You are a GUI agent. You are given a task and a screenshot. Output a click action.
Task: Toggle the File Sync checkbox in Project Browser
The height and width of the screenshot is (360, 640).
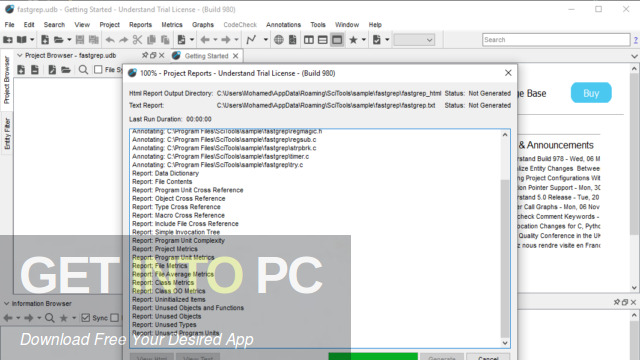pos(98,70)
